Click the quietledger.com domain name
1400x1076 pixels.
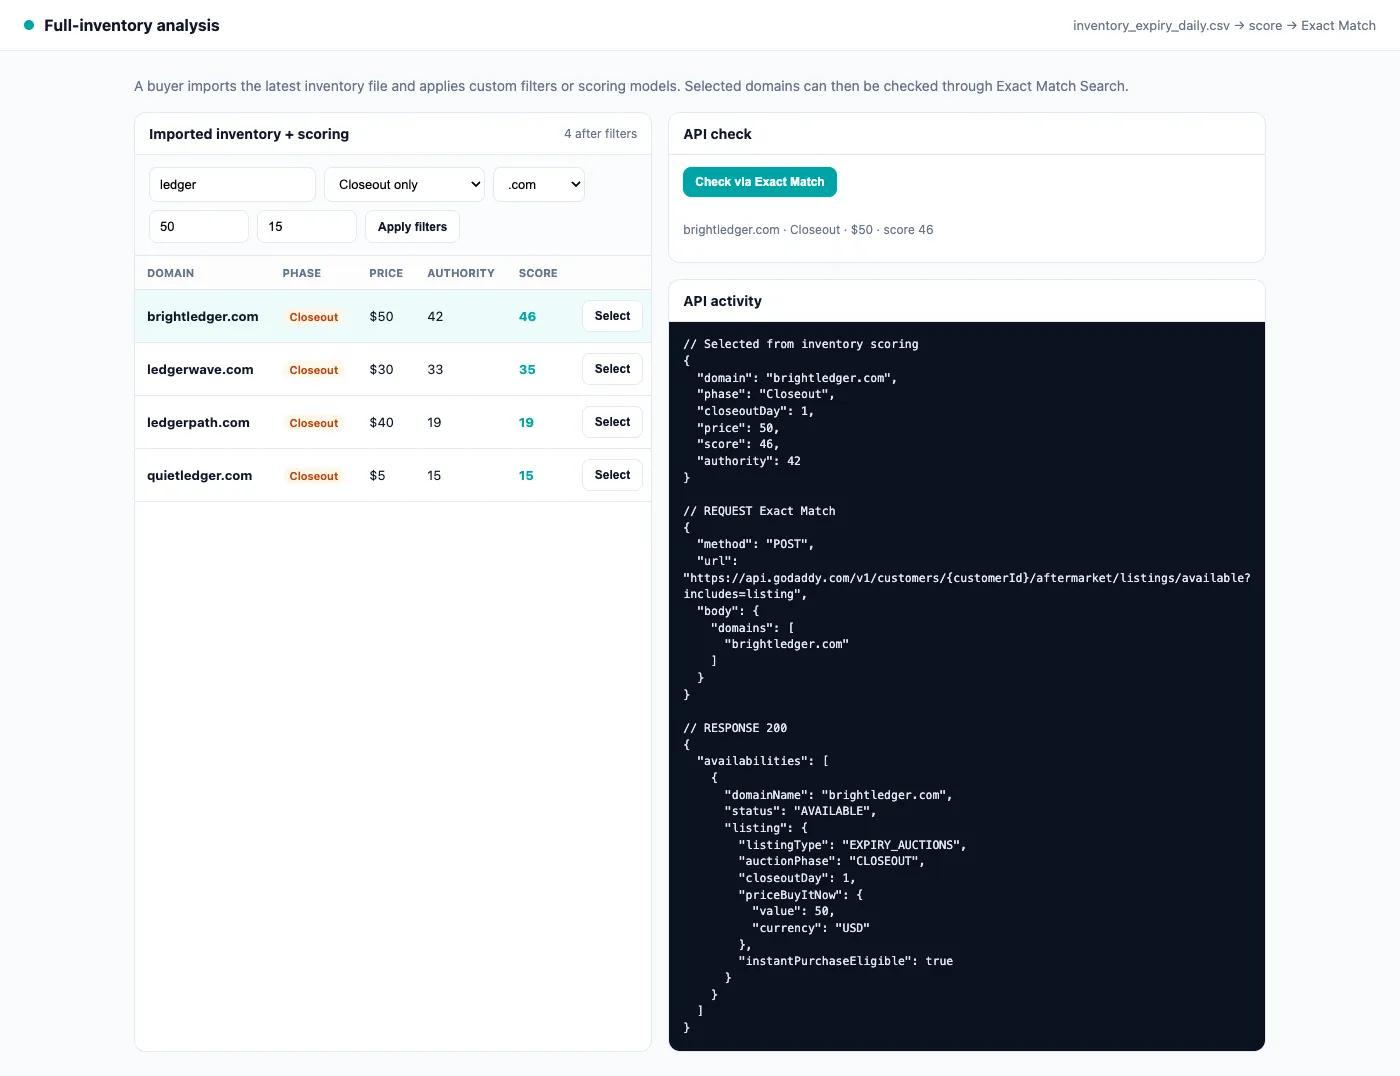[x=200, y=476]
